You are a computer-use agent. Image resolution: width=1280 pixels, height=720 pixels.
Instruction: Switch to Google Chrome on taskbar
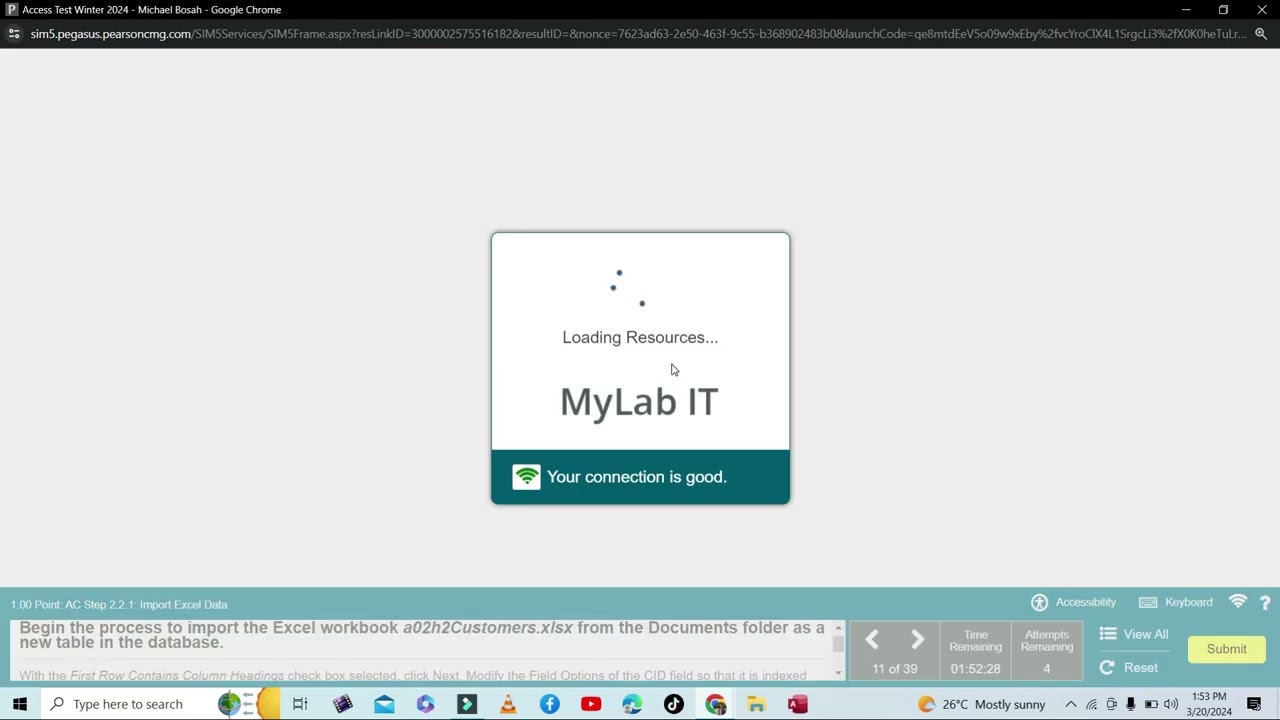715,704
